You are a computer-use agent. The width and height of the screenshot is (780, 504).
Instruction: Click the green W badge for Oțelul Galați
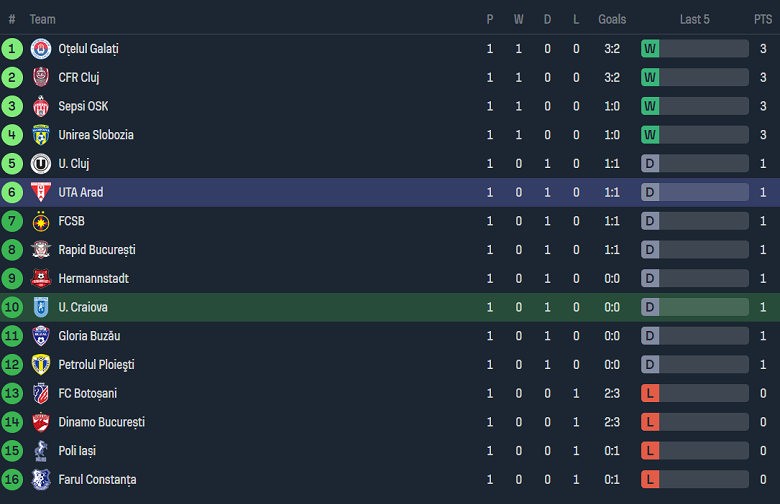click(x=650, y=48)
